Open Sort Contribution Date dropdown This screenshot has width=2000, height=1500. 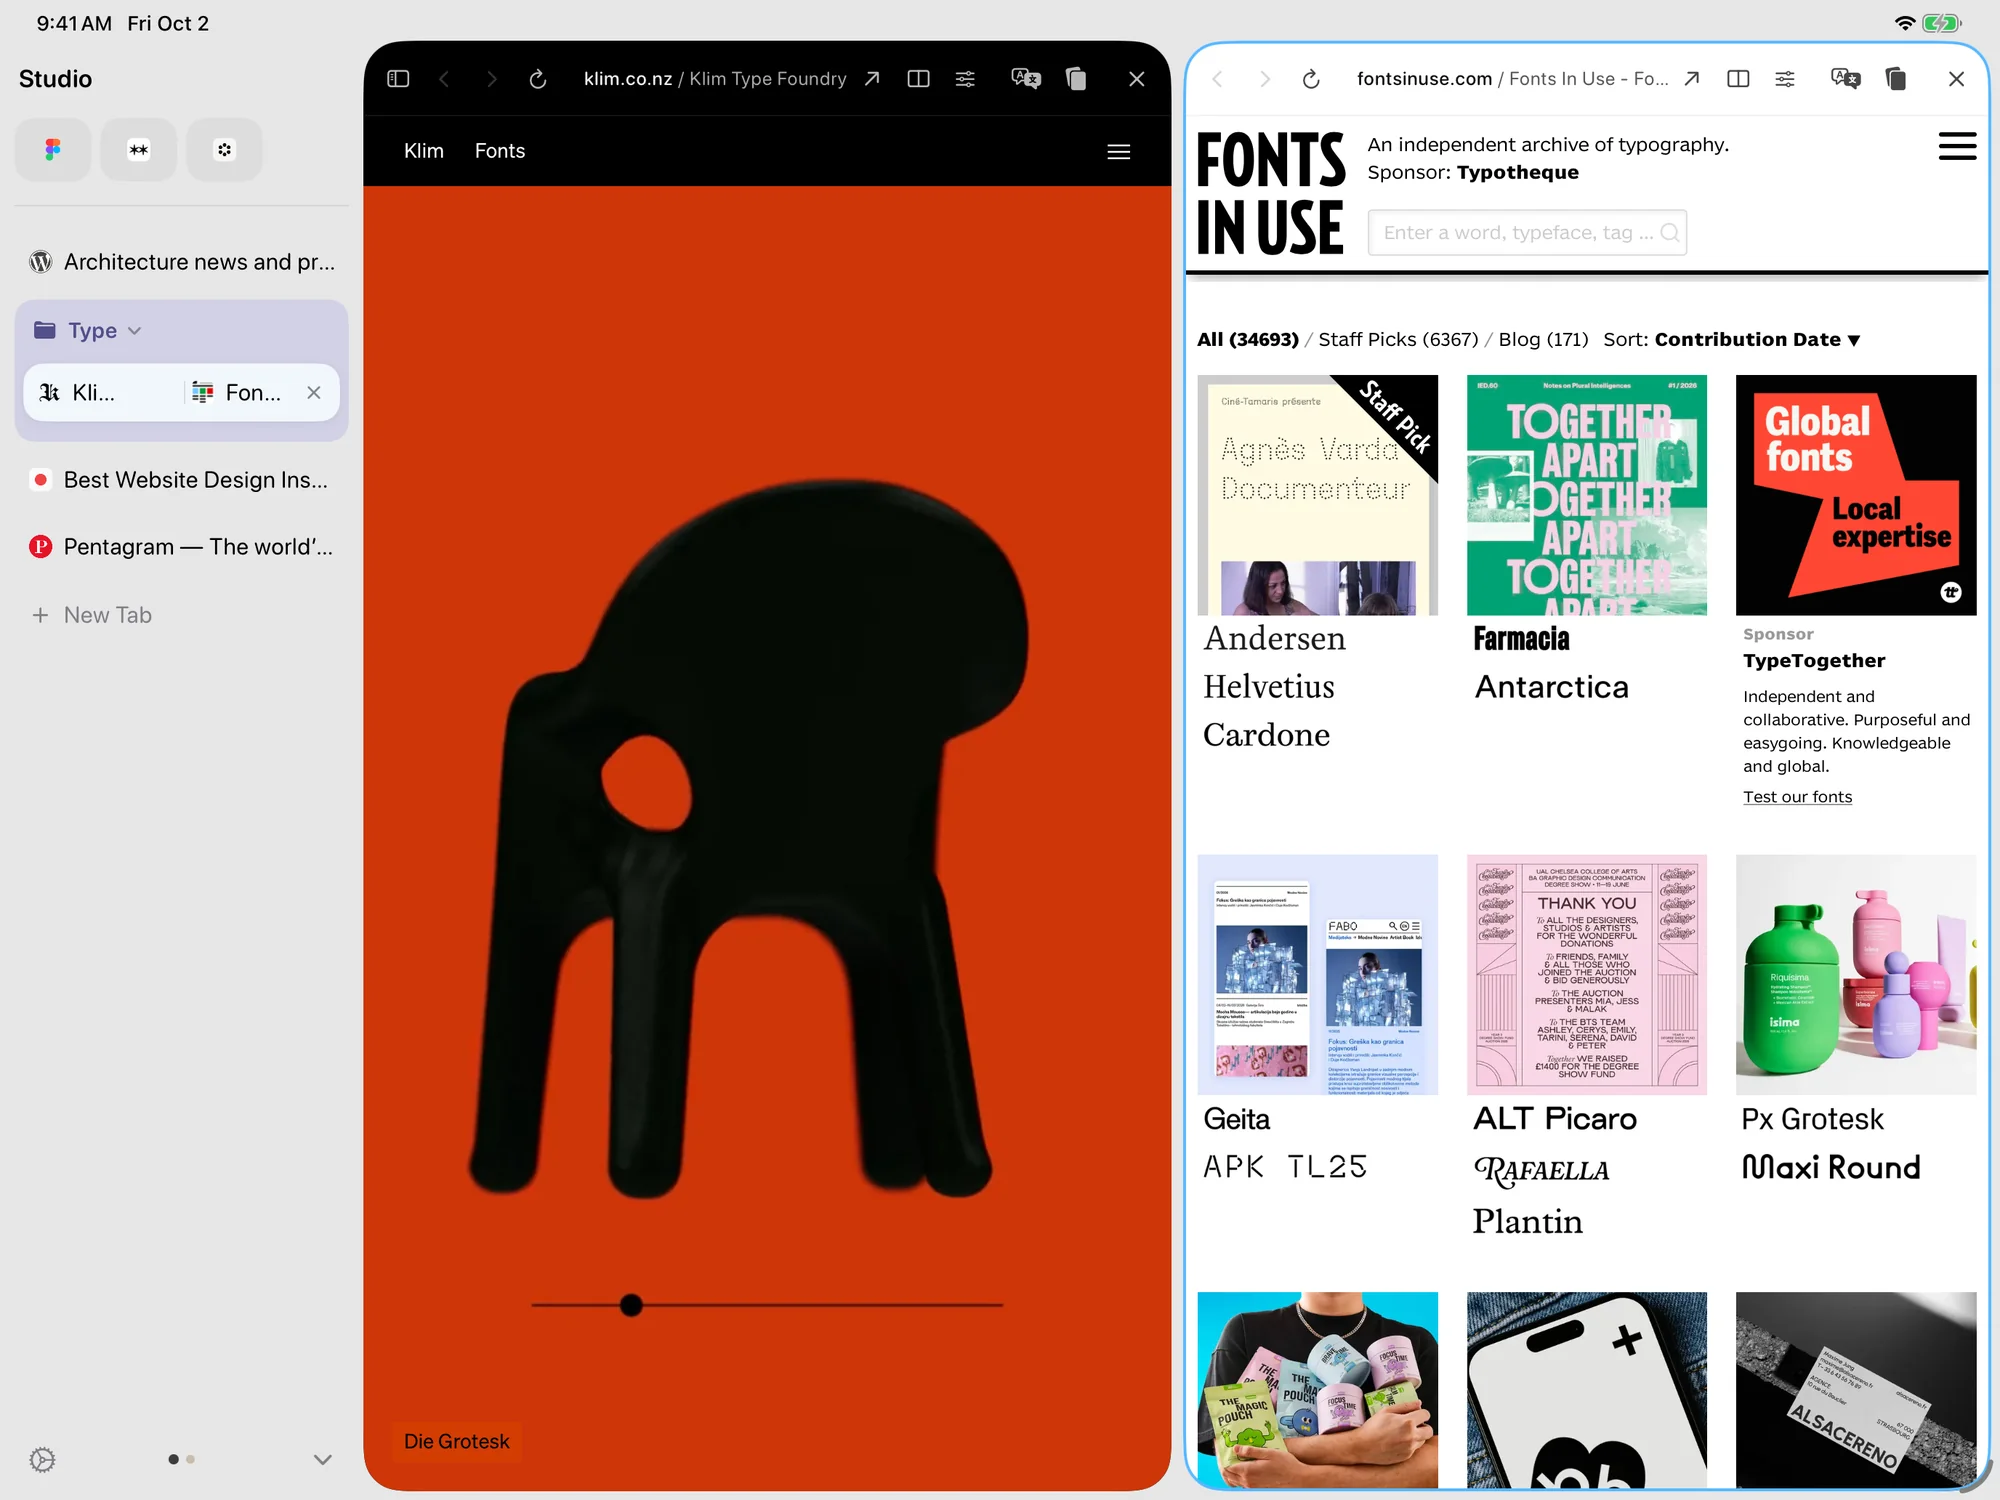pyautogui.click(x=1757, y=340)
